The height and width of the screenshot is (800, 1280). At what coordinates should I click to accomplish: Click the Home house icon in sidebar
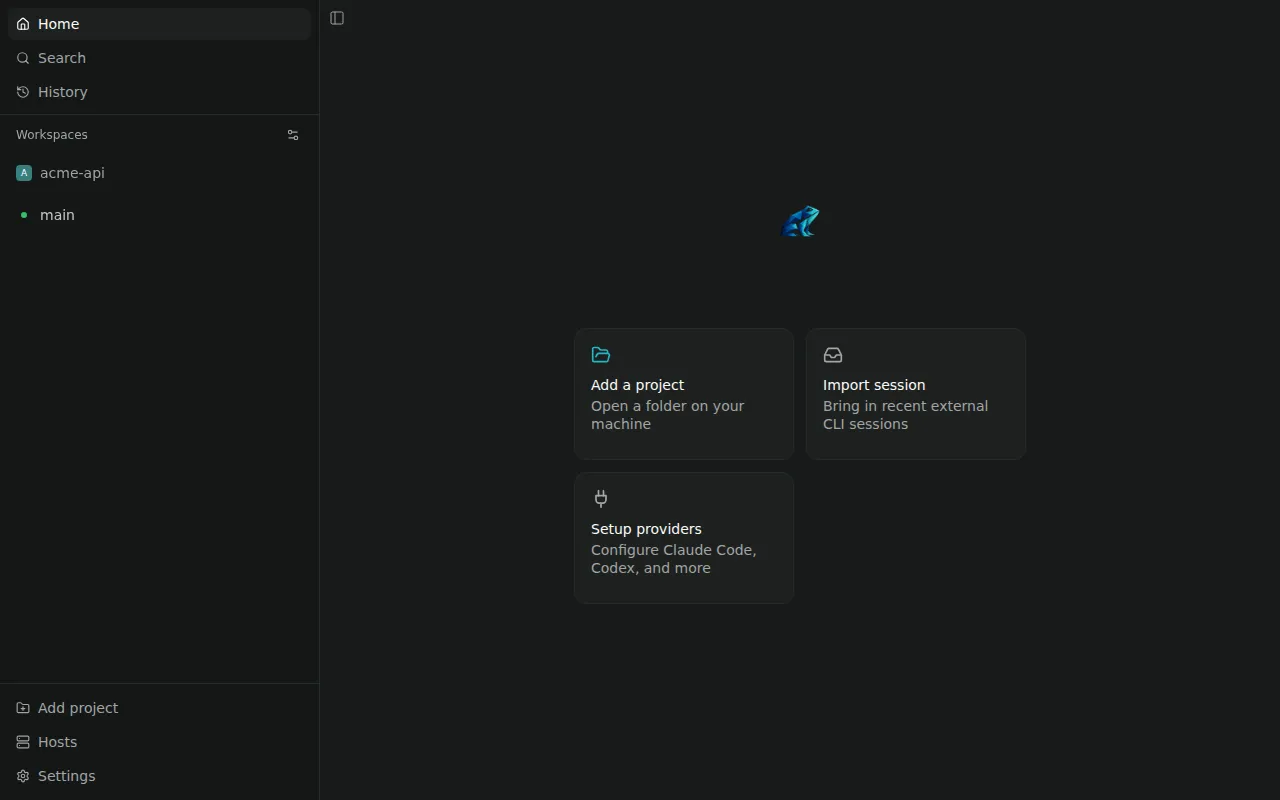(23, 24)
